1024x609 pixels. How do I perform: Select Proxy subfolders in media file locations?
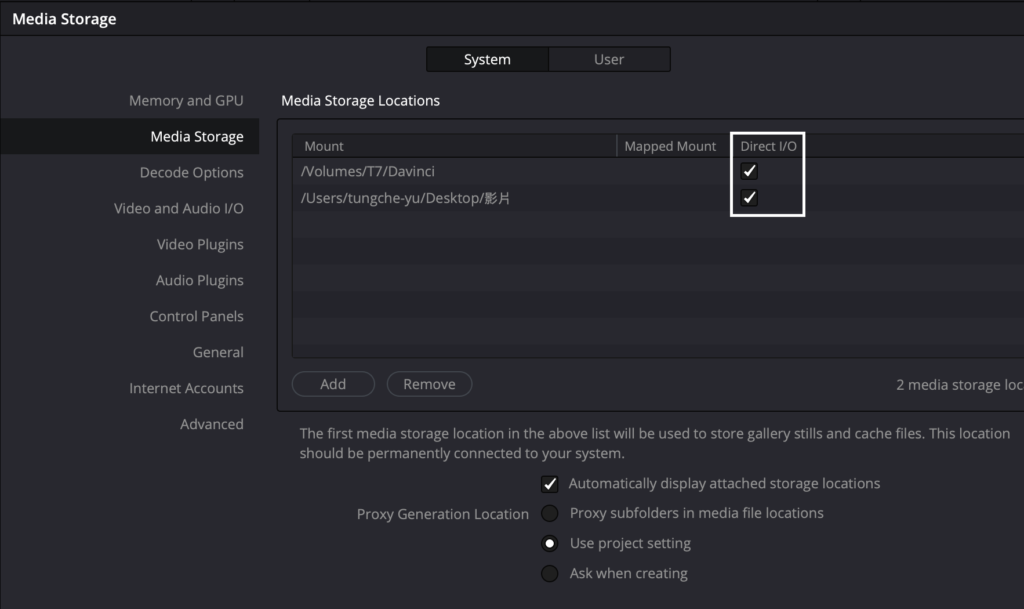550,513
